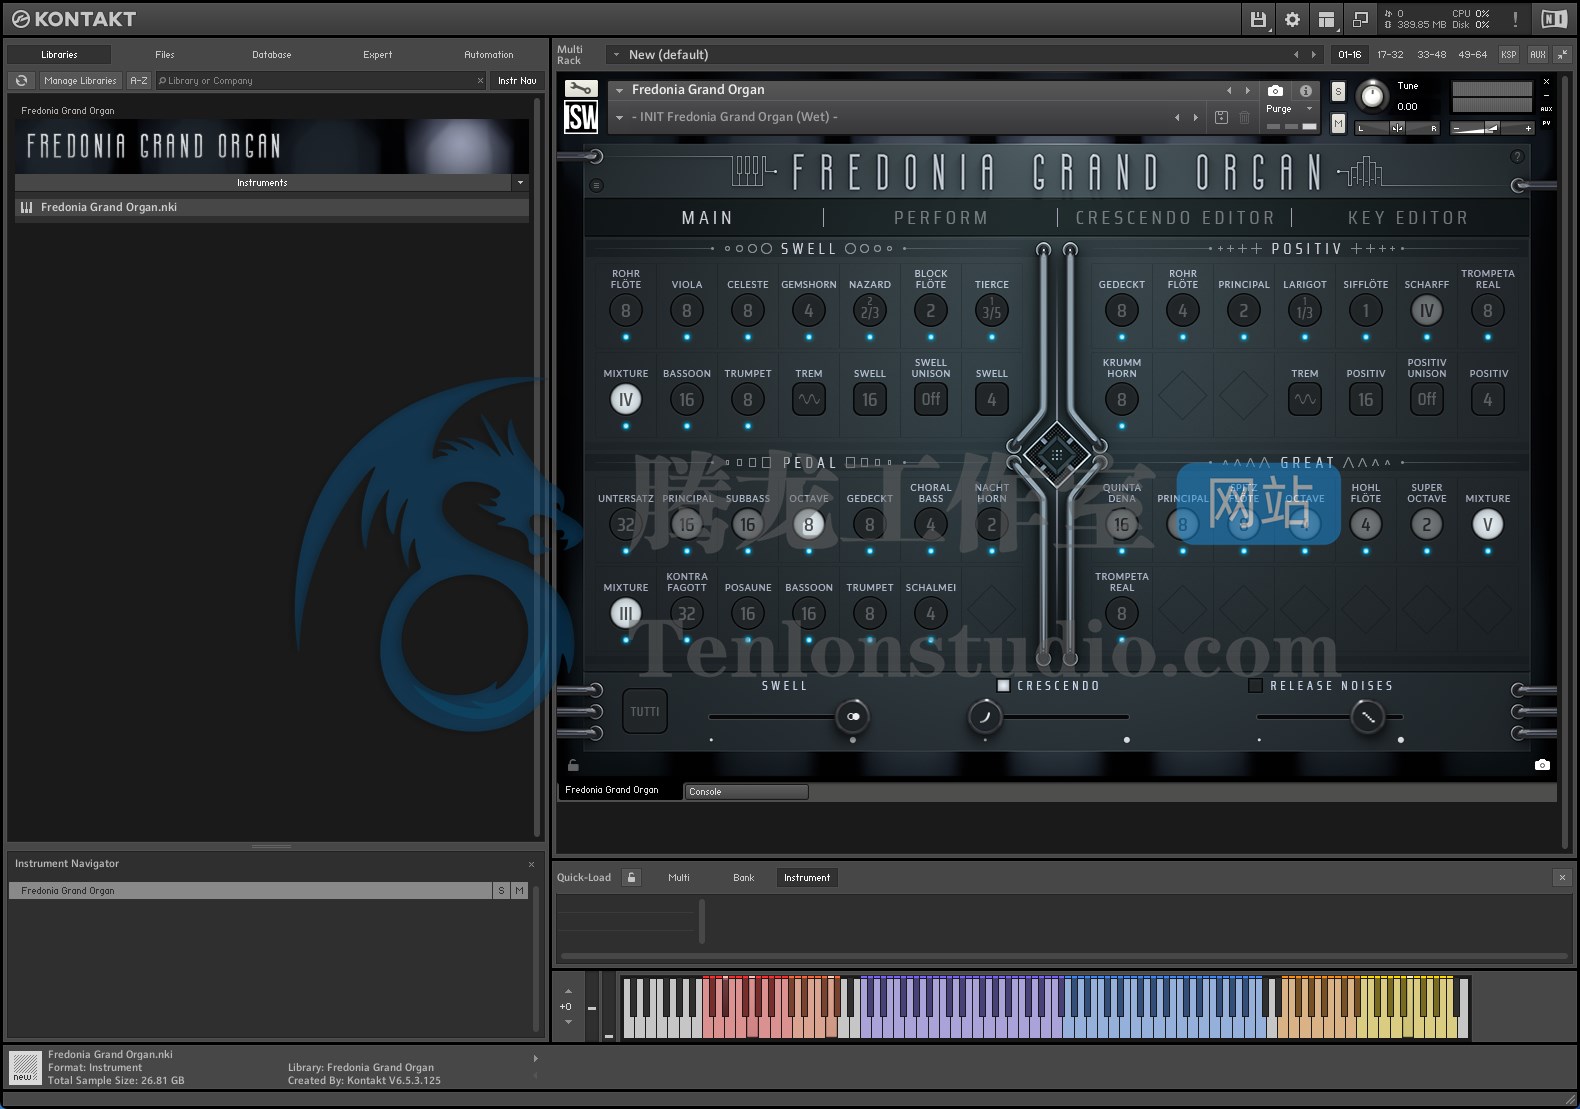Viewport: 1580px width, 1109px height.
Task: Click the KSP multi script button
Action: pyautogui.click(x=1509, y=55)
